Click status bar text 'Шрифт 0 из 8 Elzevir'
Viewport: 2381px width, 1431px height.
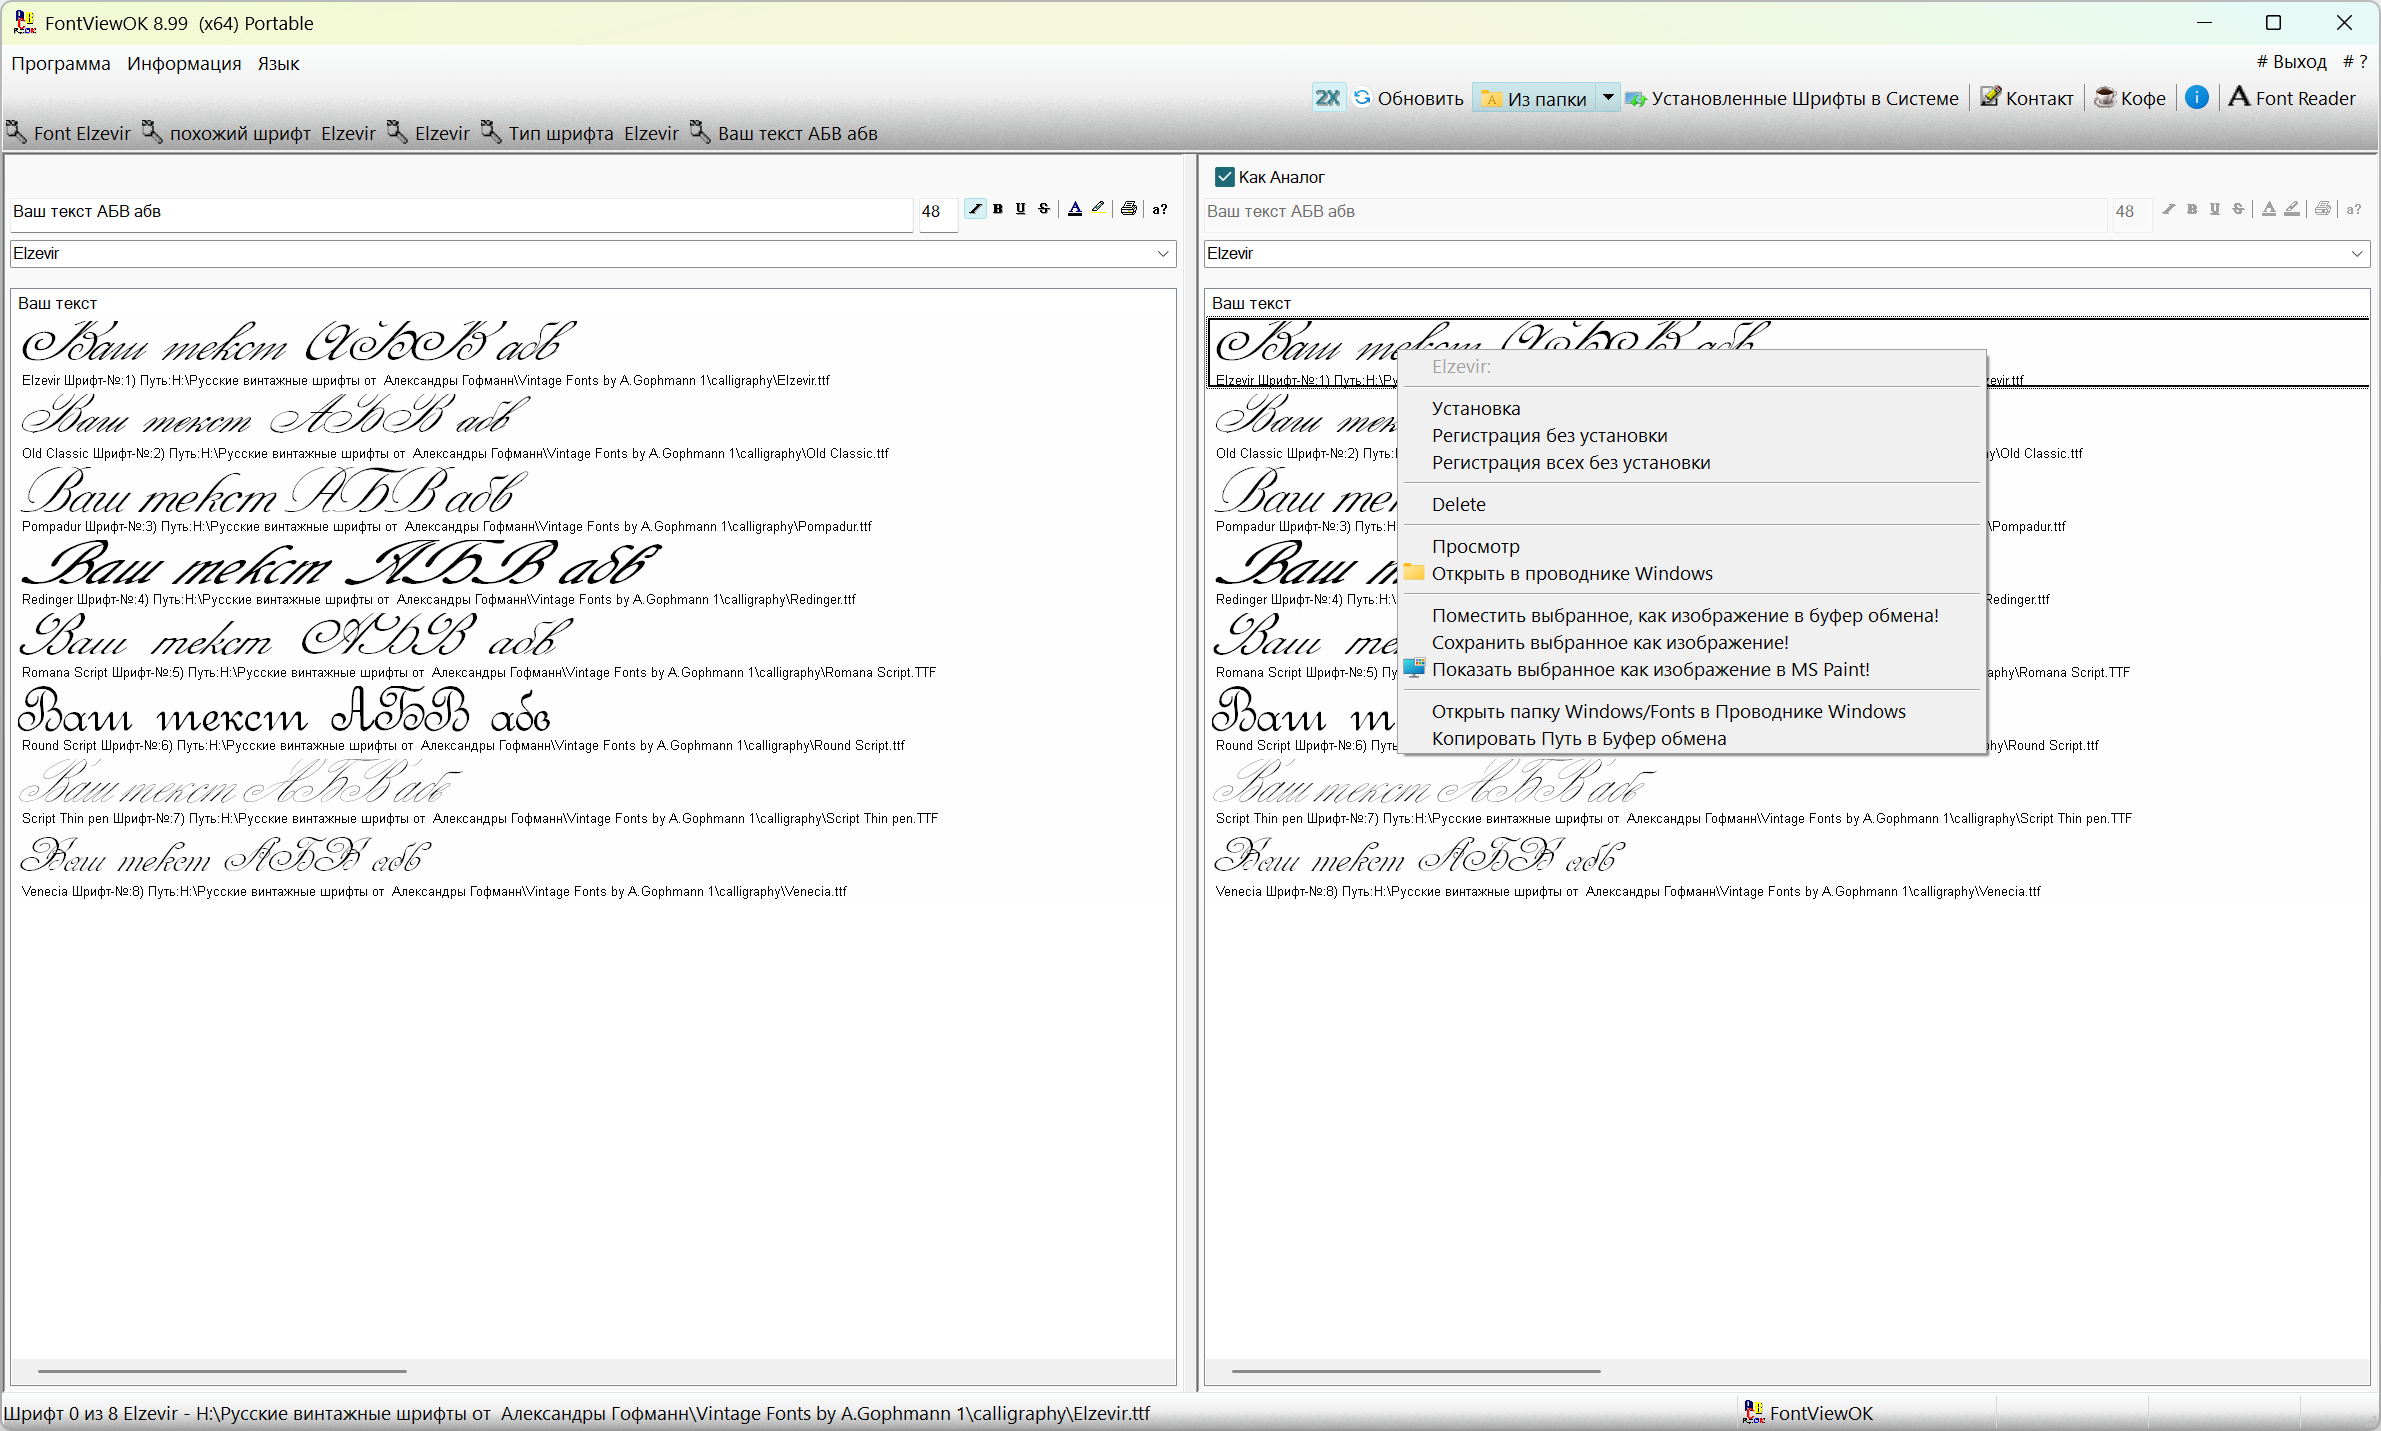(91, 1413)
